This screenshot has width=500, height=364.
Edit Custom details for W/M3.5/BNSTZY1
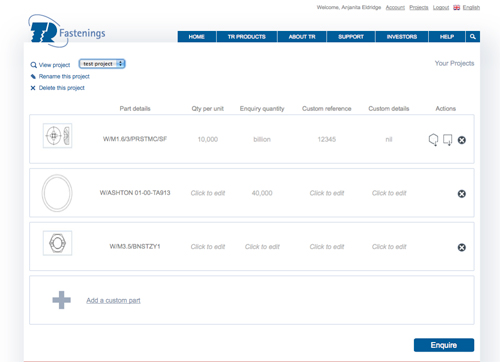pos(389,247)
